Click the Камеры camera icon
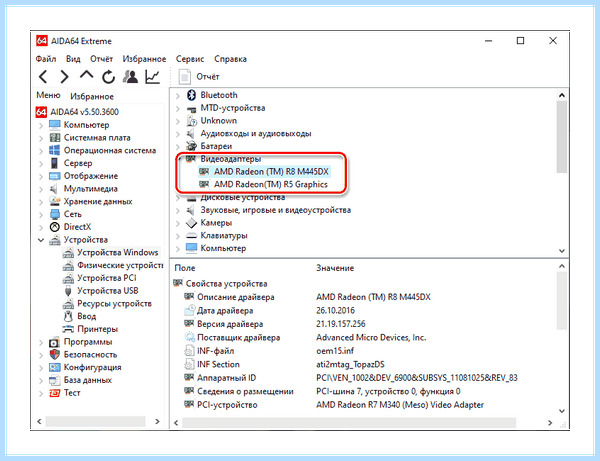Image resolution: width=600 pixels, height=461 pixels. point(191,223)
